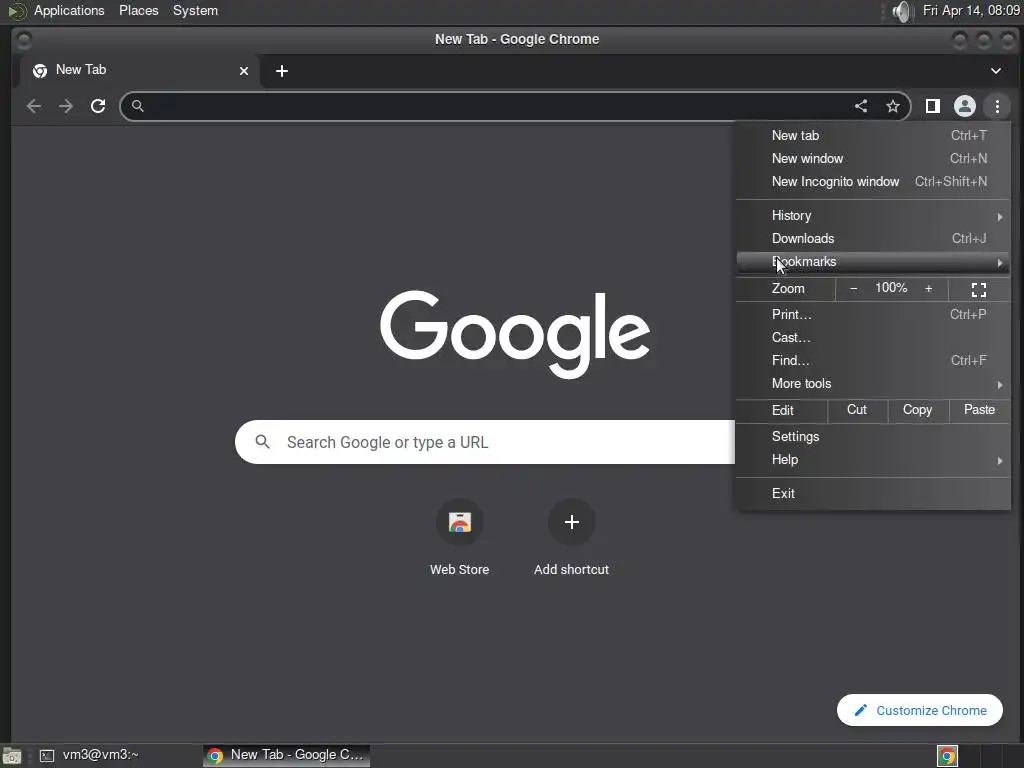
Task: Click the 100% zoom level value
Action: click(x=891, y=288)
